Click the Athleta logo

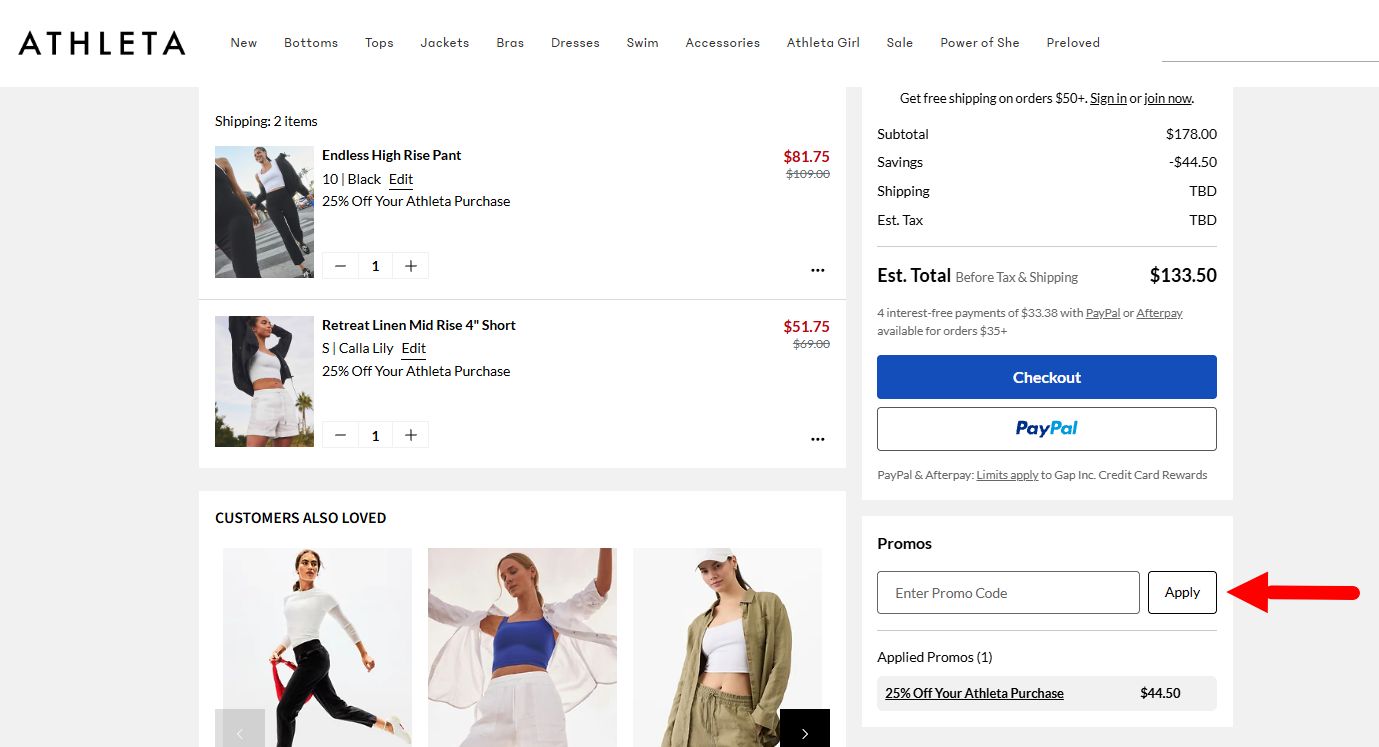pos(100,43)
